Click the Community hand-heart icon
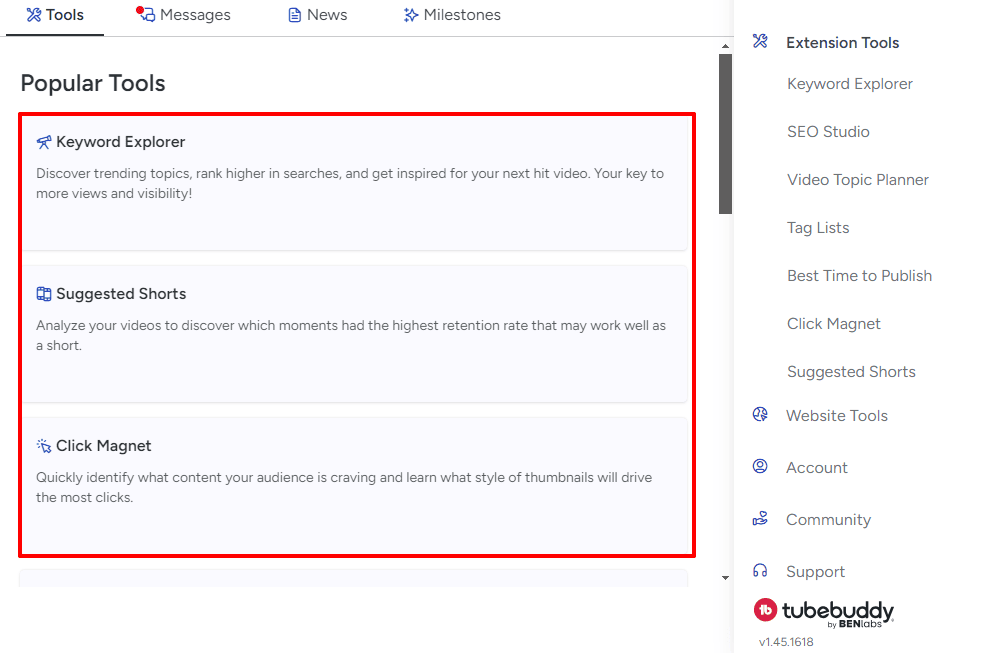The image size is (987, 653). click(x=760, y=518)
